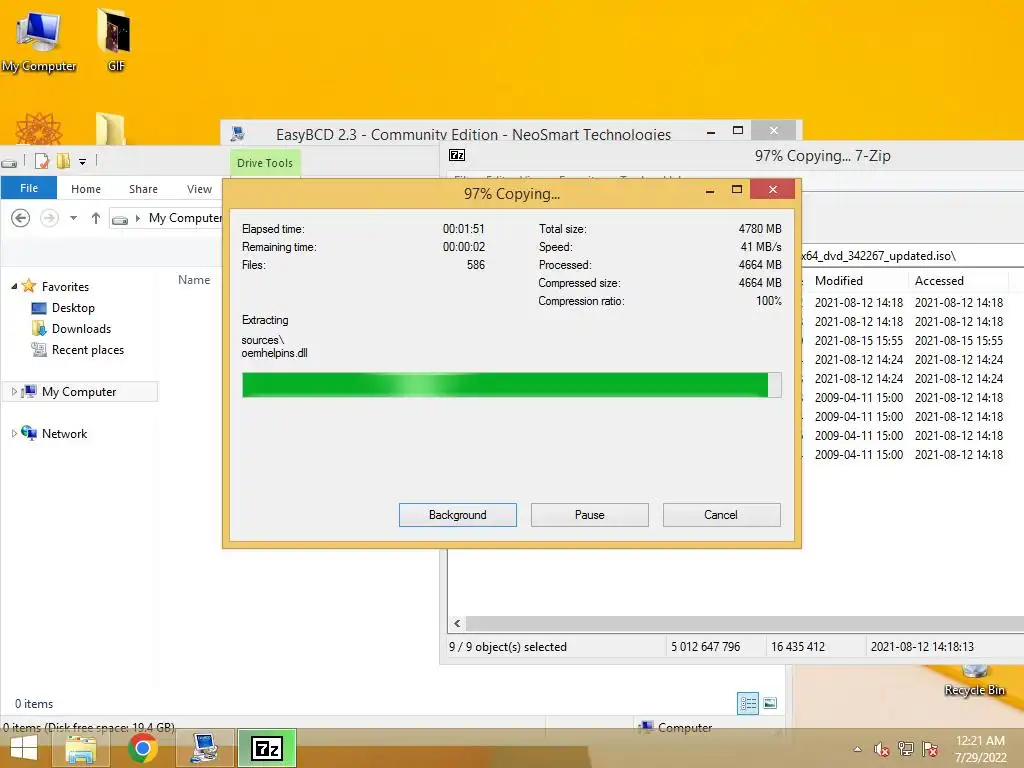Click the 9 / 9 object(s) selected status
1024x768 pixels.
(507, 647)
